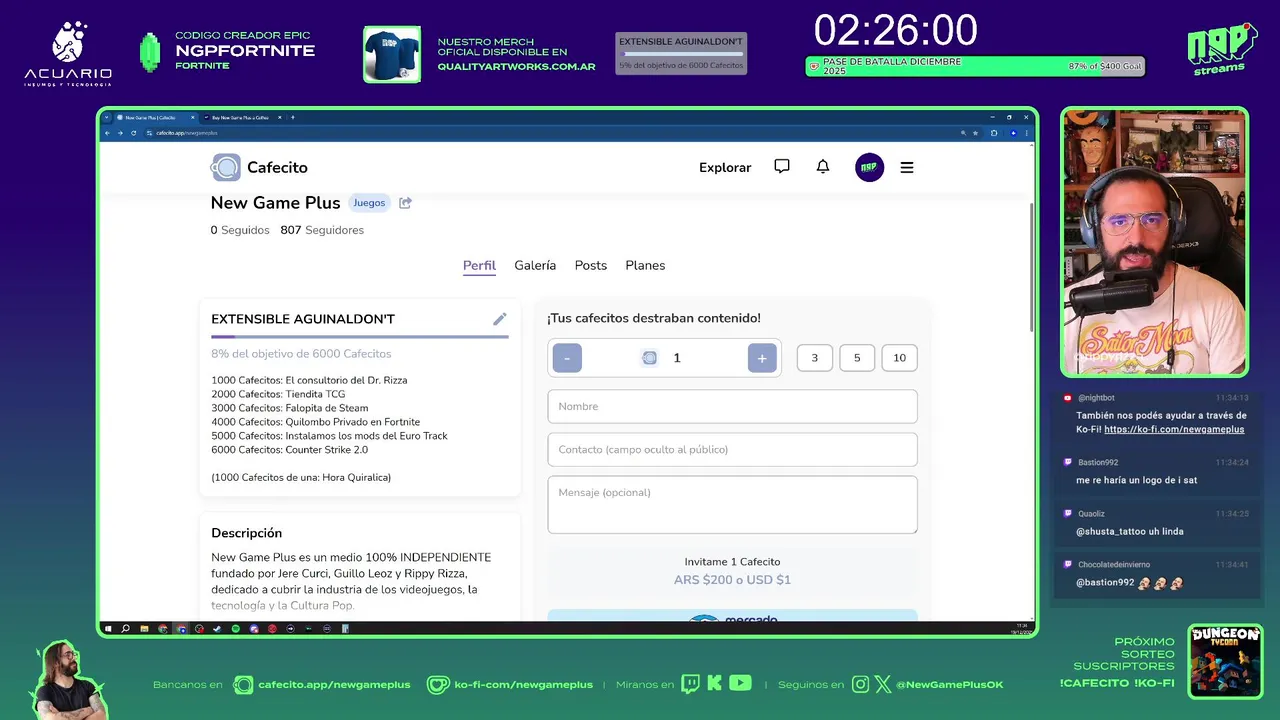Image resolution: width=1280 pixels, height=720 pixels.
Task: Switch to the Galería tab
Action: (535, 265)
